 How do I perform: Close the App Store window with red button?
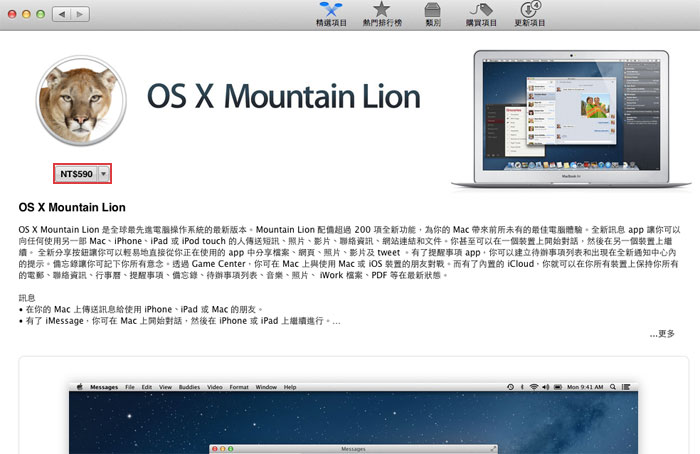tap(12, 14)
